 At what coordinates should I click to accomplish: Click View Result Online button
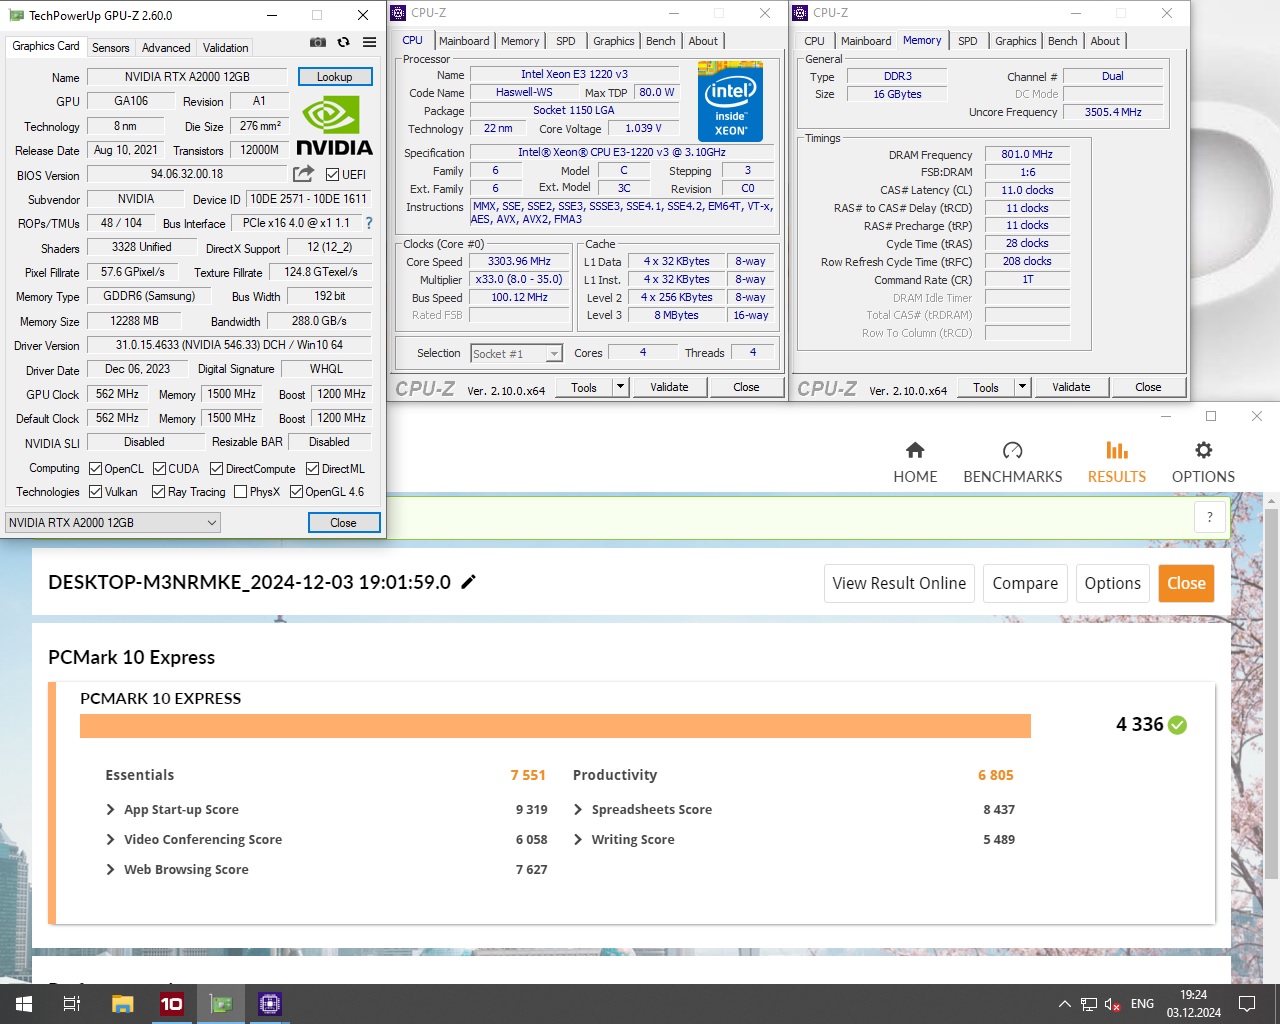click(899, 583)
